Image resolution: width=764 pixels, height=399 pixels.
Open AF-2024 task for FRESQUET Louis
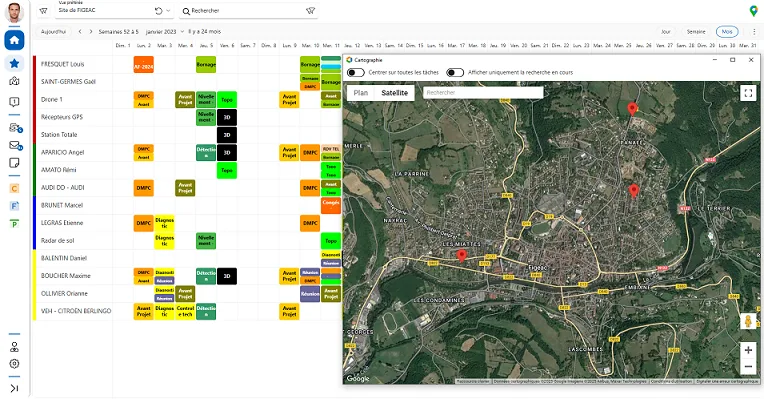pyautogui.click(x=144, y=65)
